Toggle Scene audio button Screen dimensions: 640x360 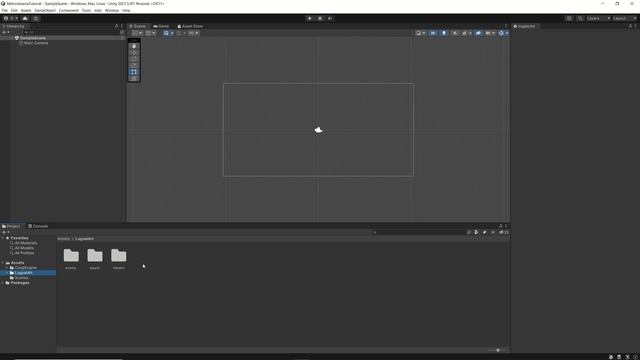pyautogui.click(x=455, y=33)
